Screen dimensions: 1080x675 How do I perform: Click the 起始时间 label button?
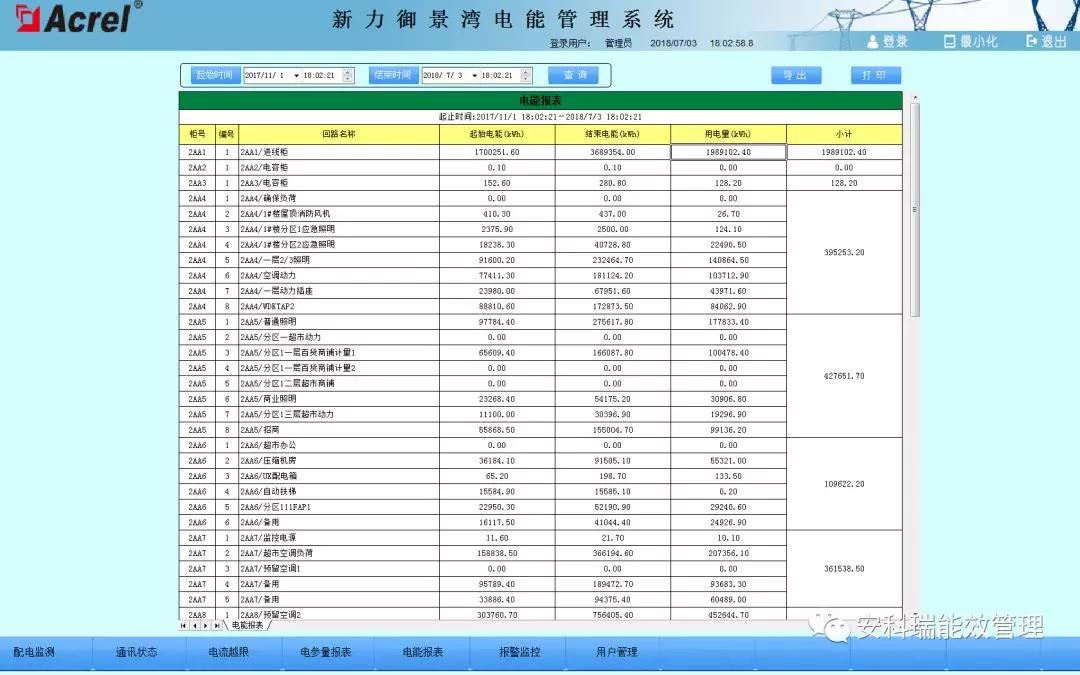[214, 75]
